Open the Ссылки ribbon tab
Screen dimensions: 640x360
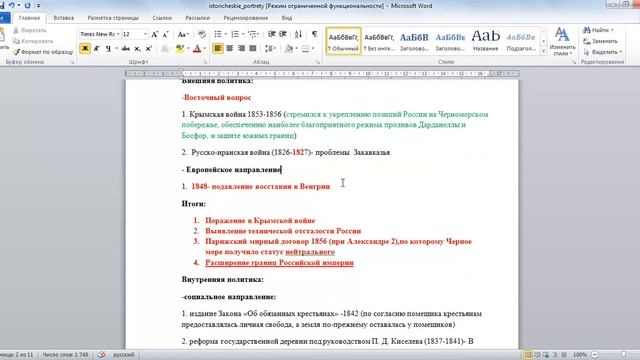tap(162, 18)
